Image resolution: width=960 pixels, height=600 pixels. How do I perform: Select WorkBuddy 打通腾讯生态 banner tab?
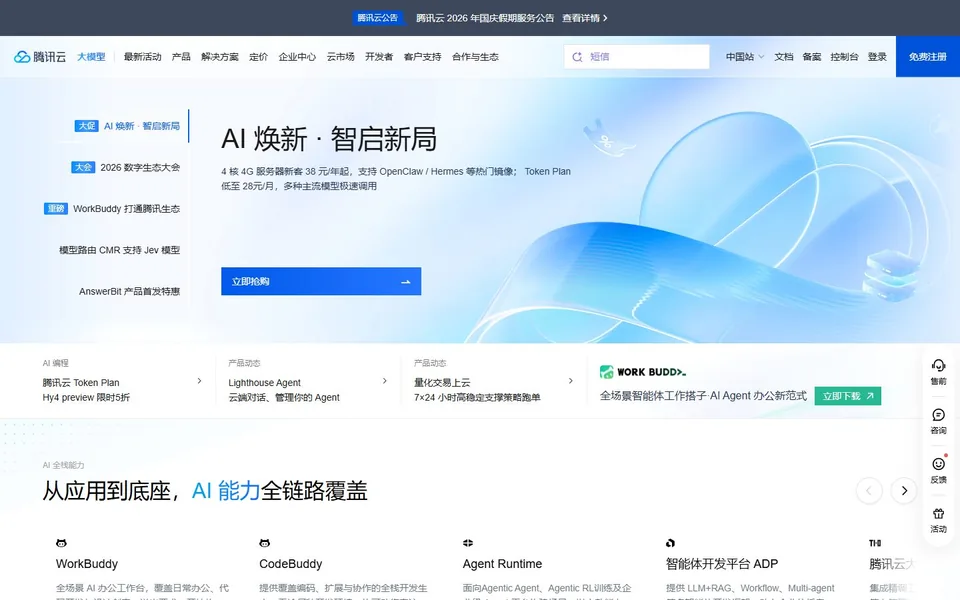pyautogui.click(x=112, y=209)
